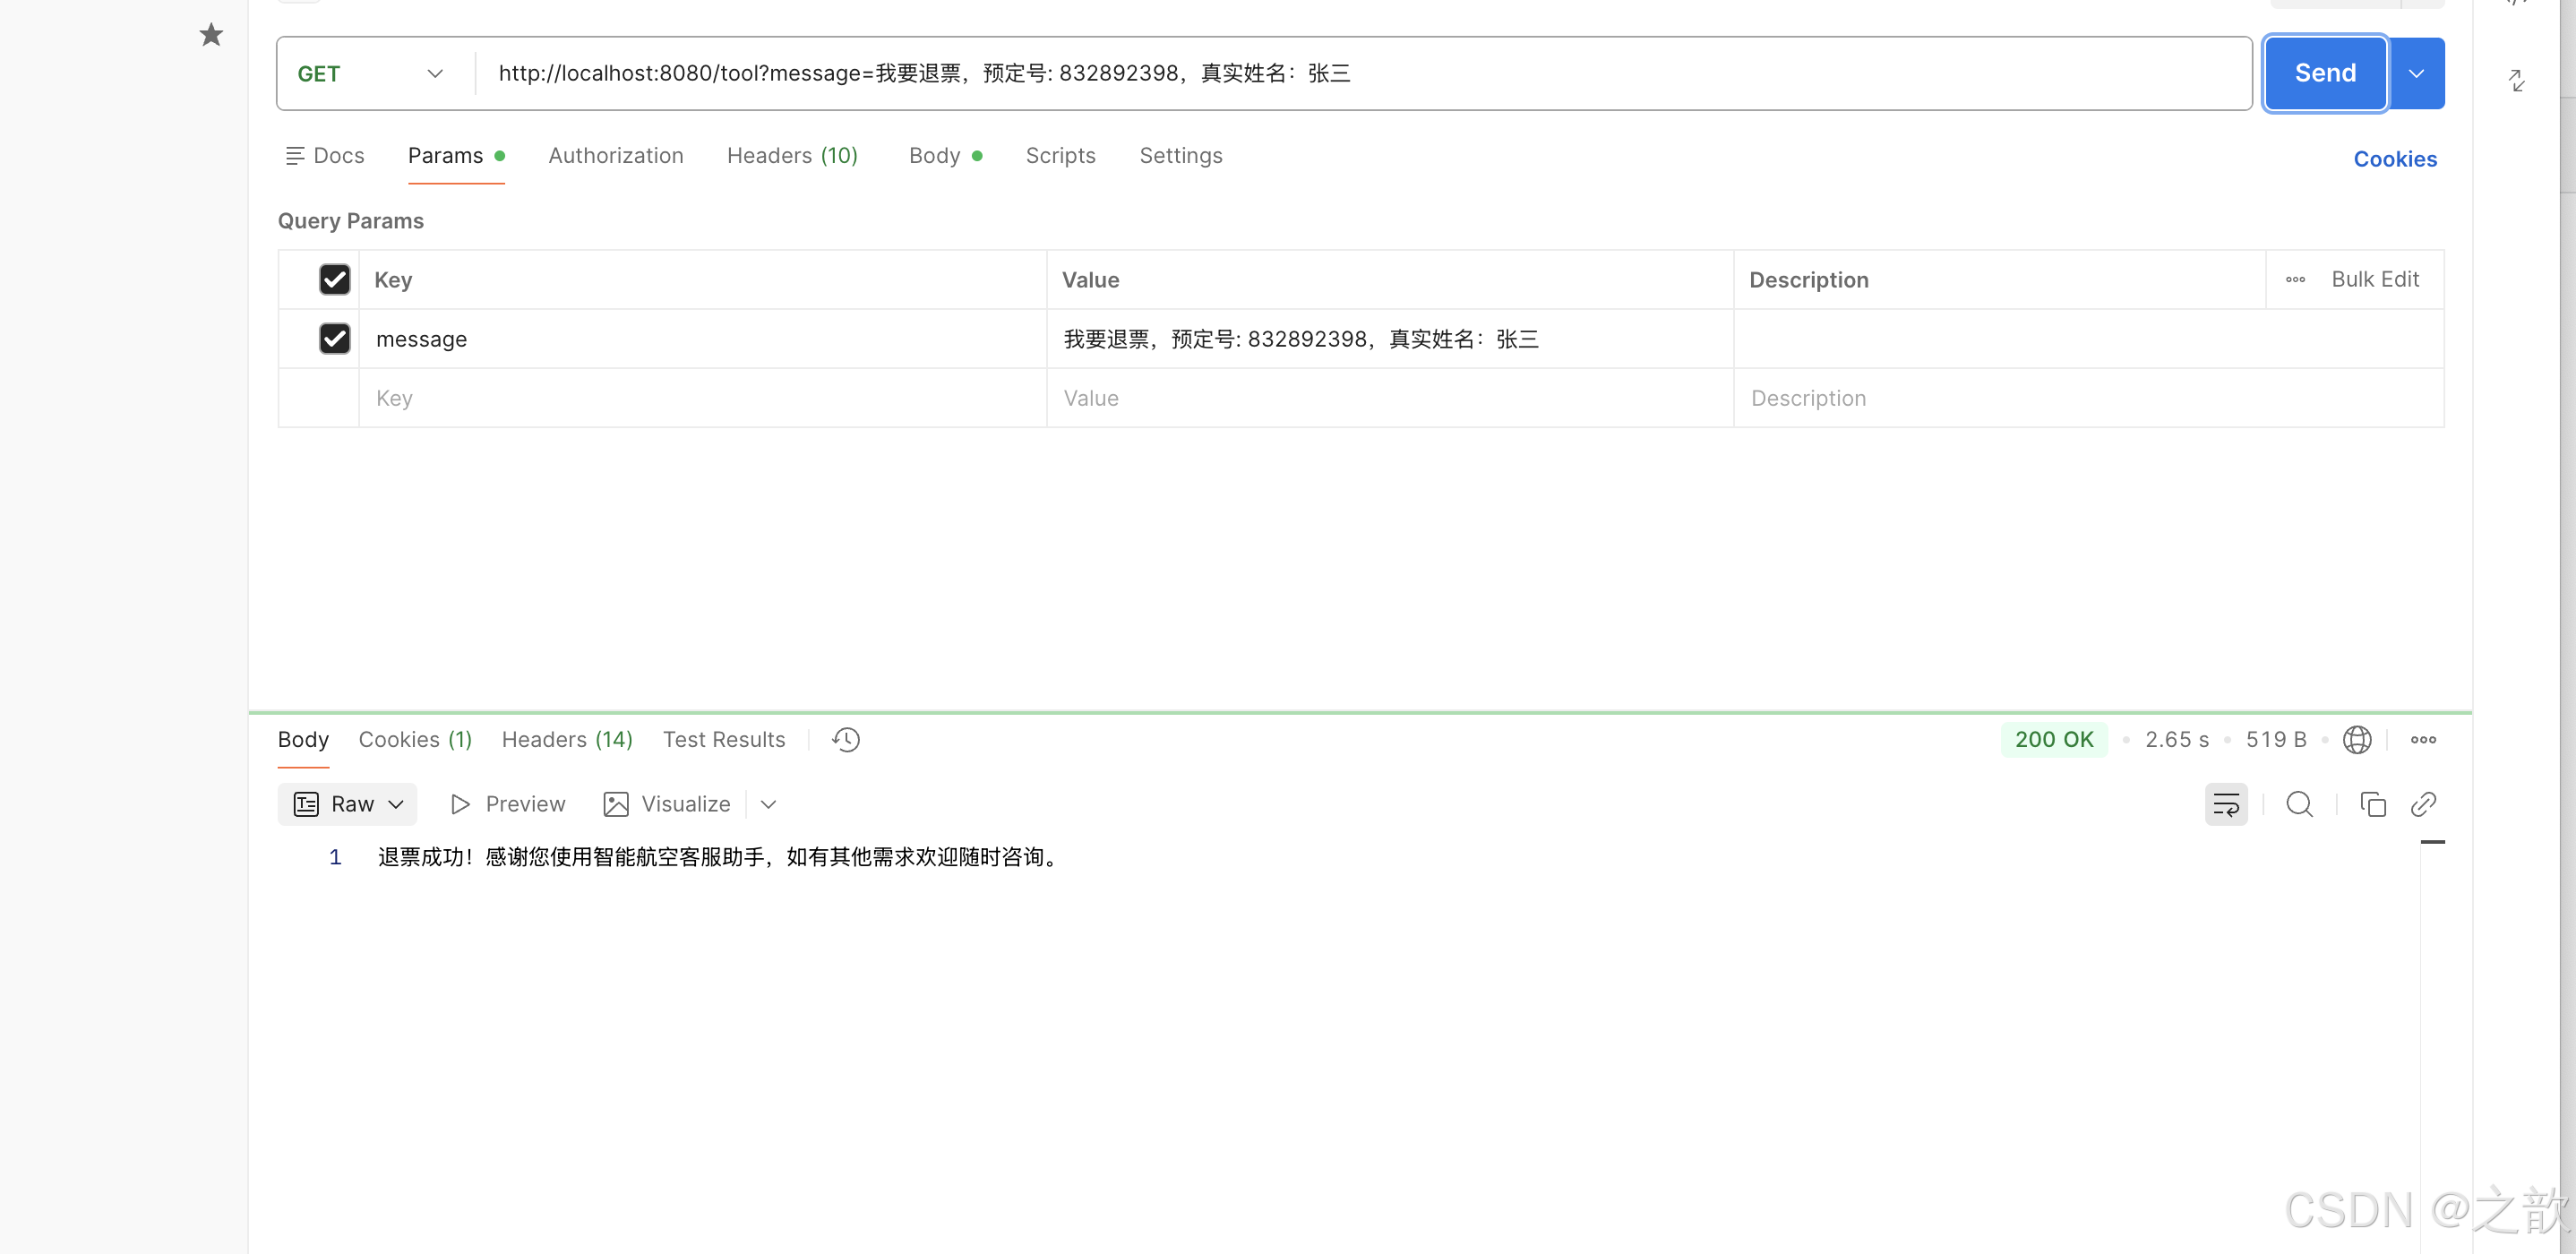Search within the response body
The width and height of the screenshot is (2576, 1254).
coord(2299,803)
